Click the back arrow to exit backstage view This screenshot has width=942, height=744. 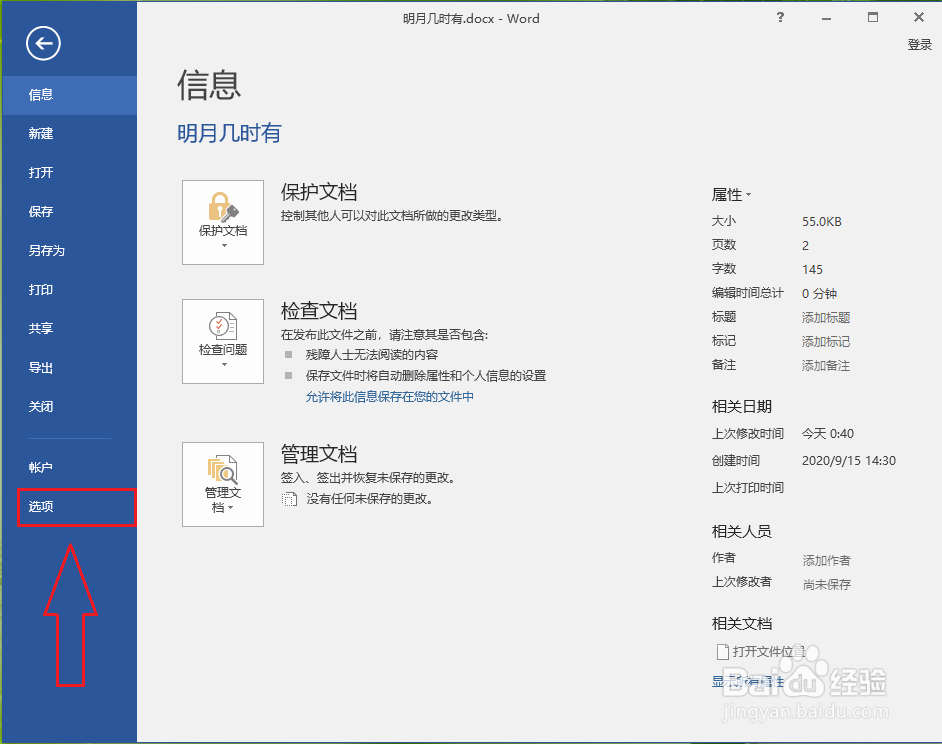pos(41,43)
